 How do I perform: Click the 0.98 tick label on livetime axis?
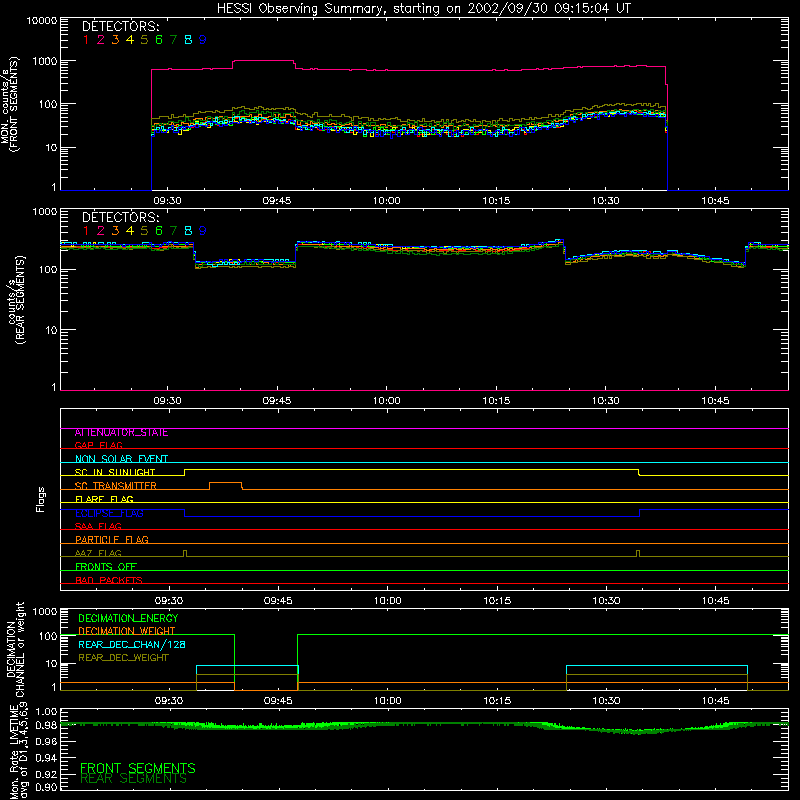tap(46, 725)
